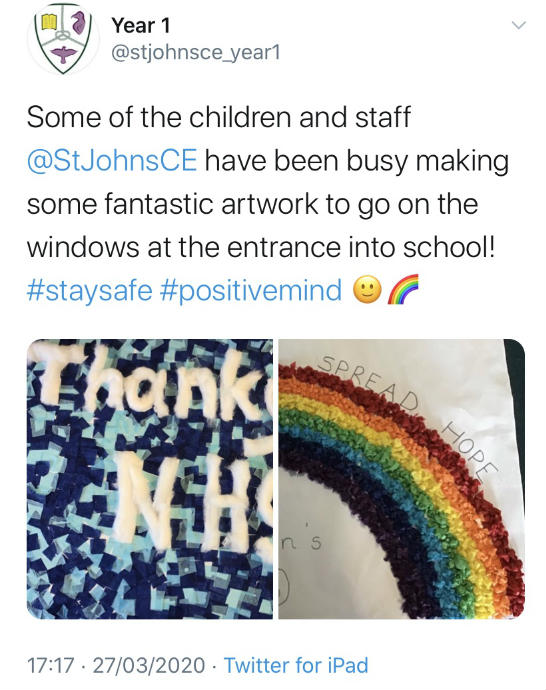This screenshot has height=690, width=546.
Task: Open the #staysafe hashtag
Action: click(x=90, y=291)
